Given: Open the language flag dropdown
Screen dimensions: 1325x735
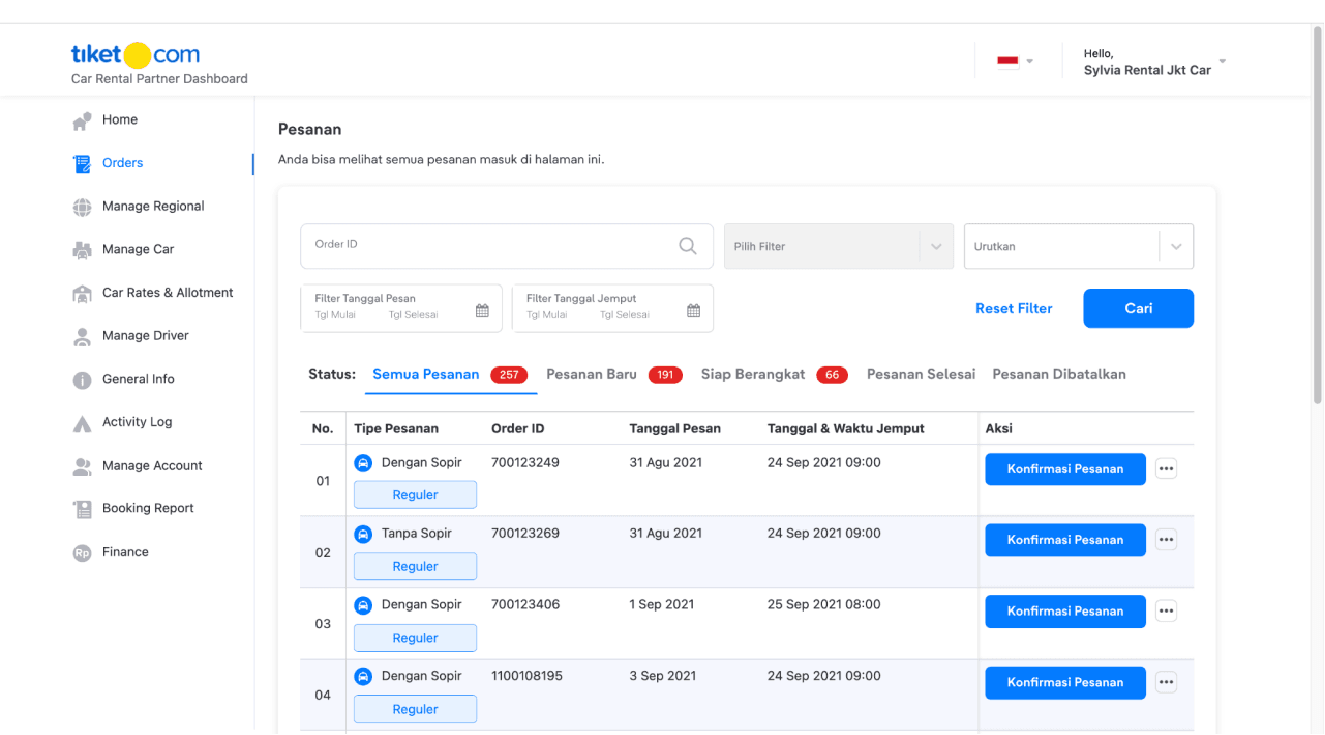Looking at the screenshot, I should 1015,61.
